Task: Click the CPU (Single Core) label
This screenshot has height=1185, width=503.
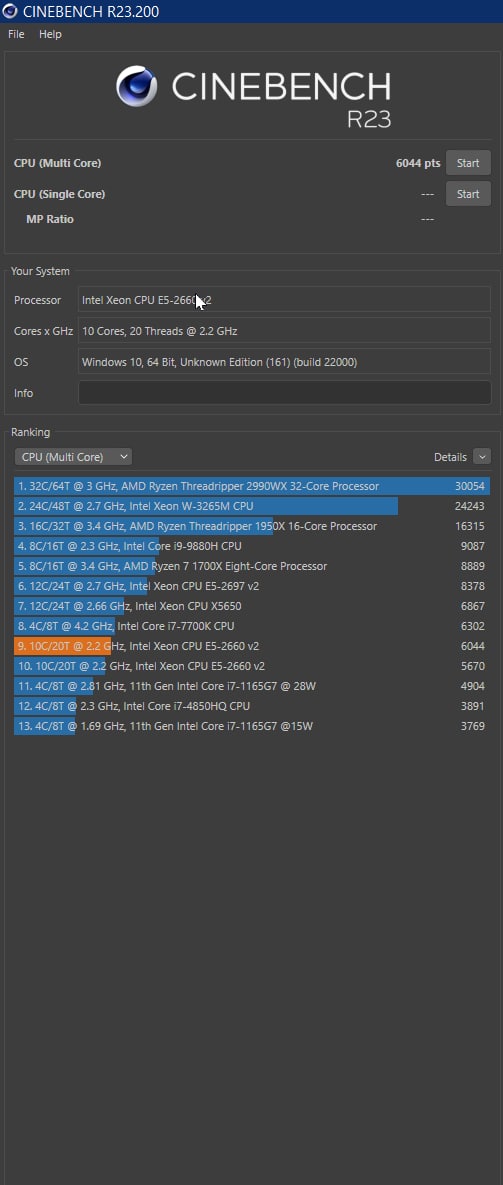Action: pos(59,194)
